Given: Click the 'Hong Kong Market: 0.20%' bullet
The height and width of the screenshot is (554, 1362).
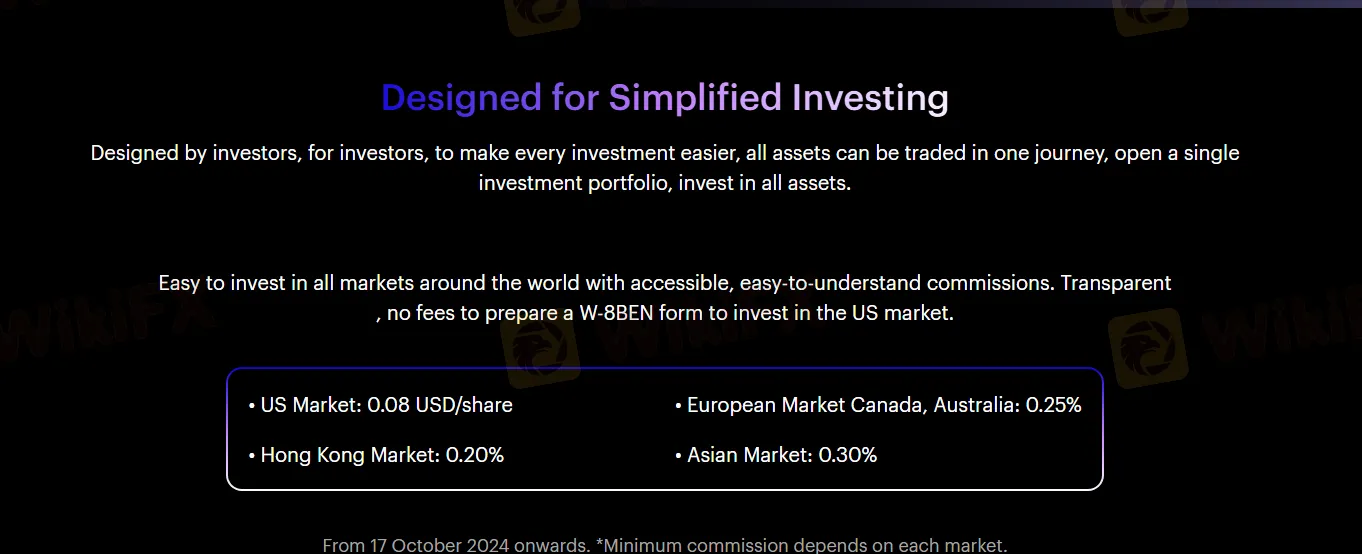Looking at the screenshot, I should pos(376,455).
